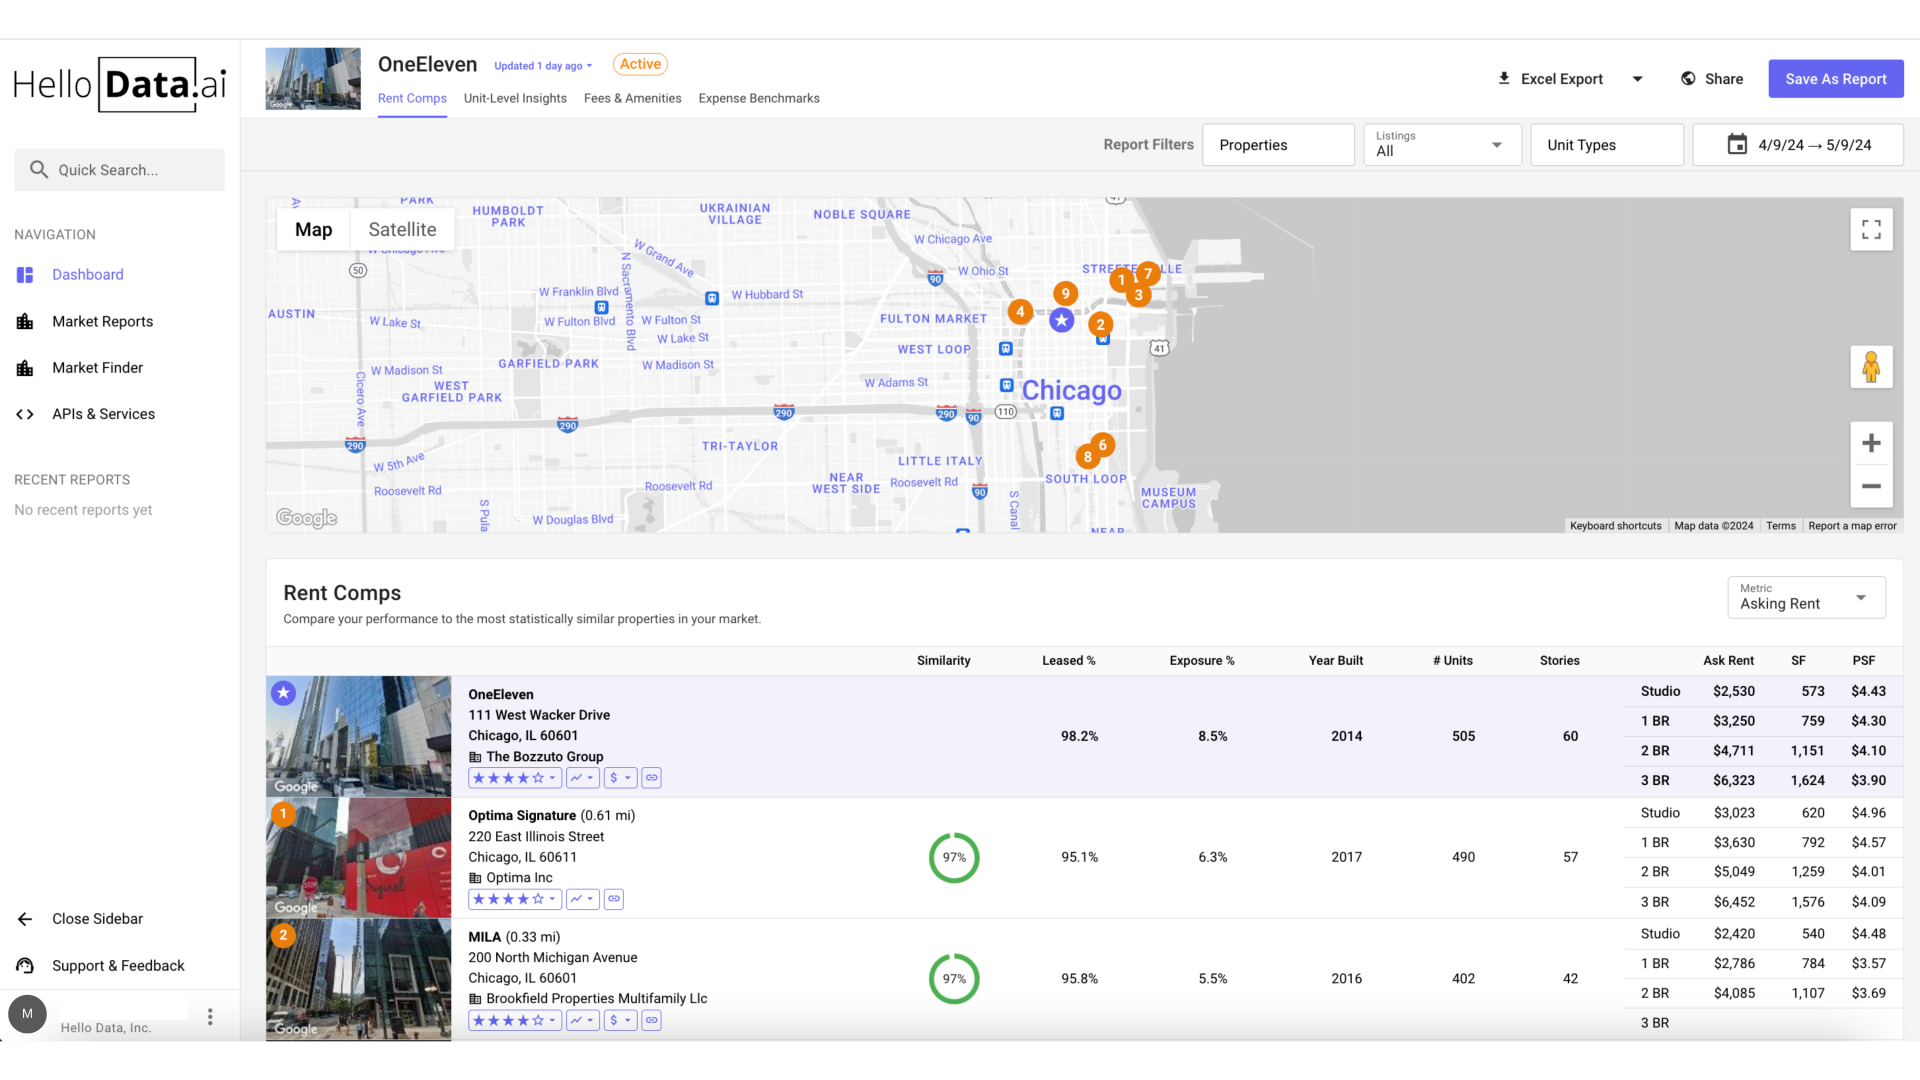1920x1080 pixels.
Task: Switch to Expense Benchmarks tab
Action: pyautogui.click(x=759, y=98)
